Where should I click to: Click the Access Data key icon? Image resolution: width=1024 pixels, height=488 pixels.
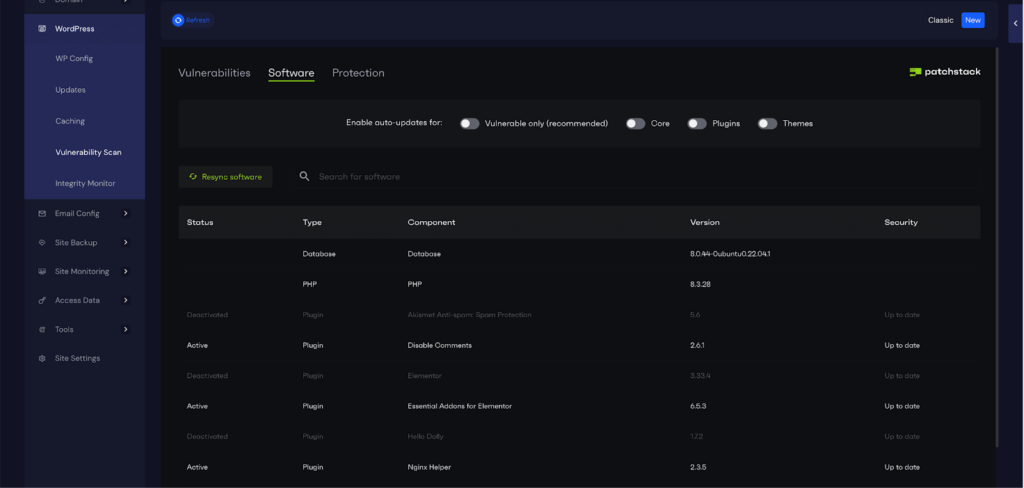(42, 300)
